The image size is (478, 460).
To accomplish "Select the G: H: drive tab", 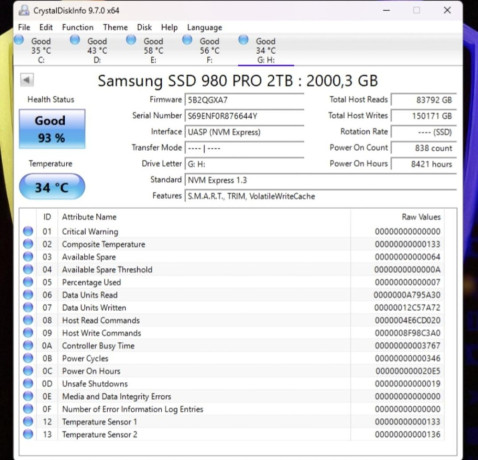I will click(266, 50).
